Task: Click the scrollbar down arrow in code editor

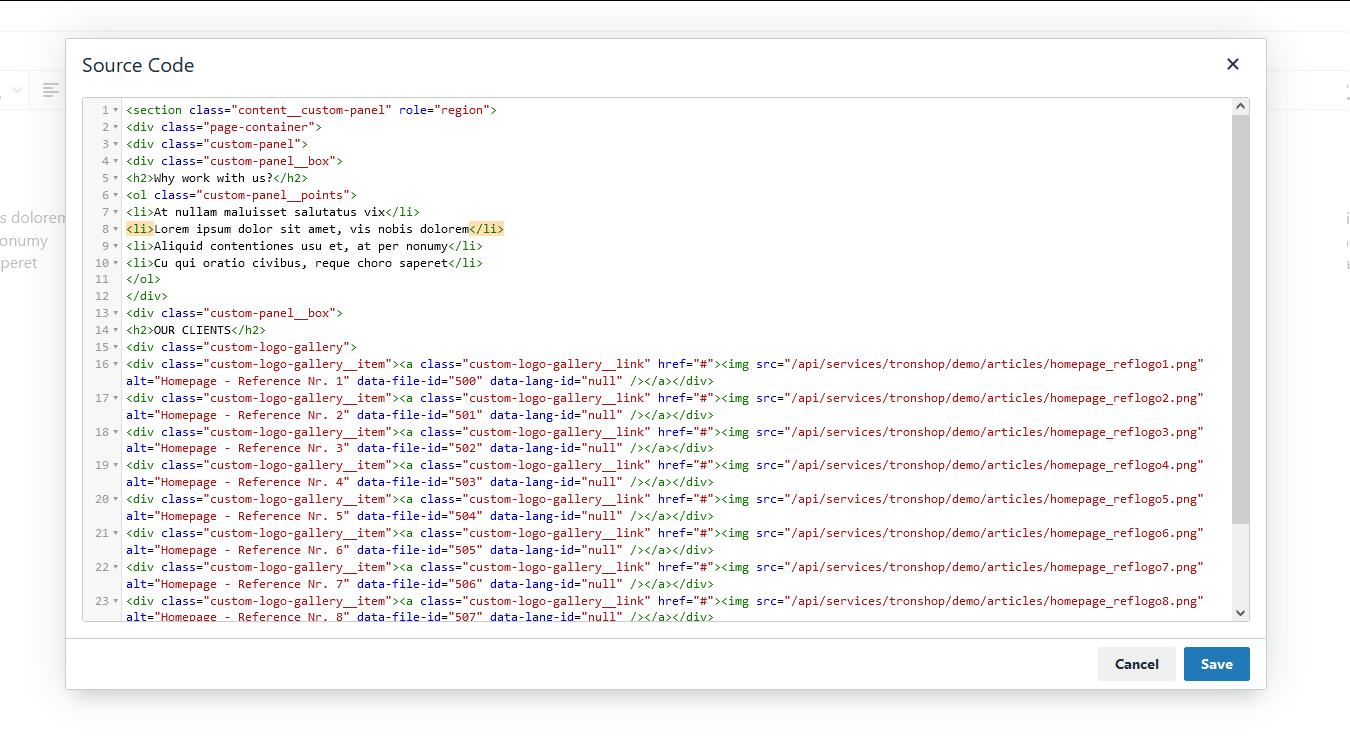Action: [x=1241, y=613]
